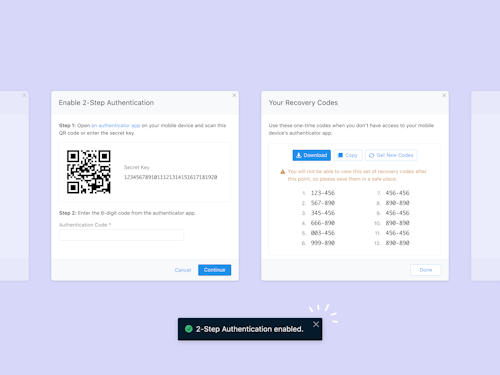
Task: Click Continue to enable 2-step authentication
Action: [x=214, y=270]
